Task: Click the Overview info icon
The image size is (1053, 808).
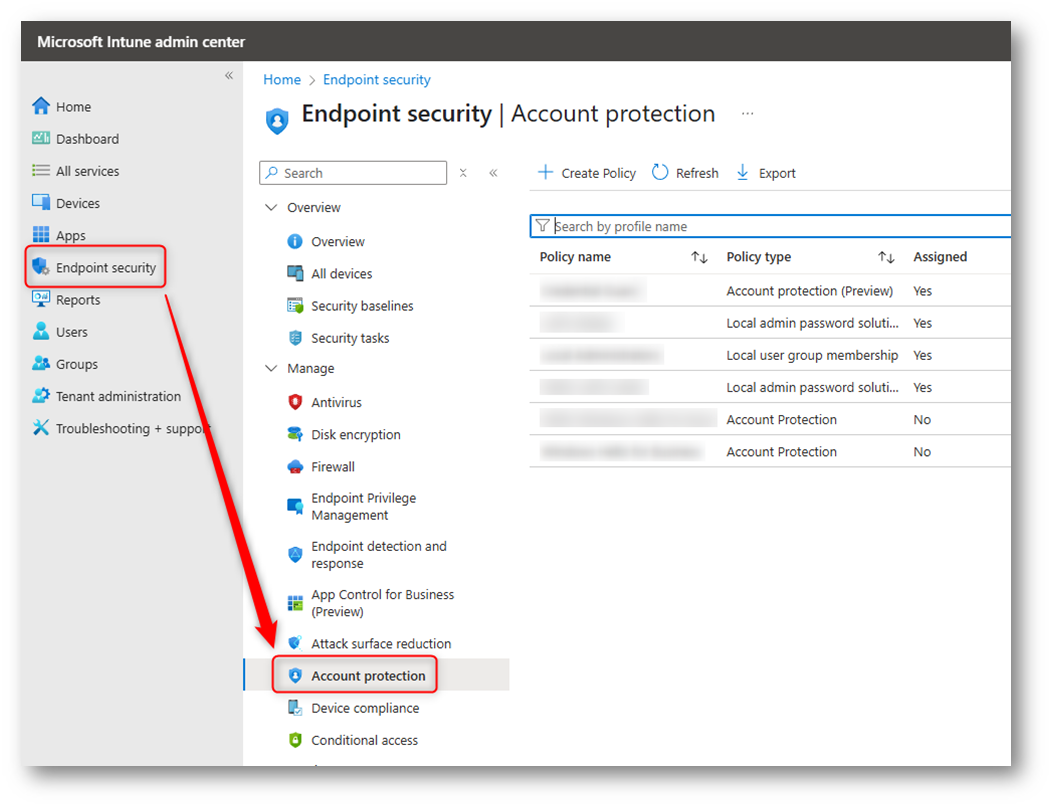Action: pyautogui.click(x=295, y=241)
